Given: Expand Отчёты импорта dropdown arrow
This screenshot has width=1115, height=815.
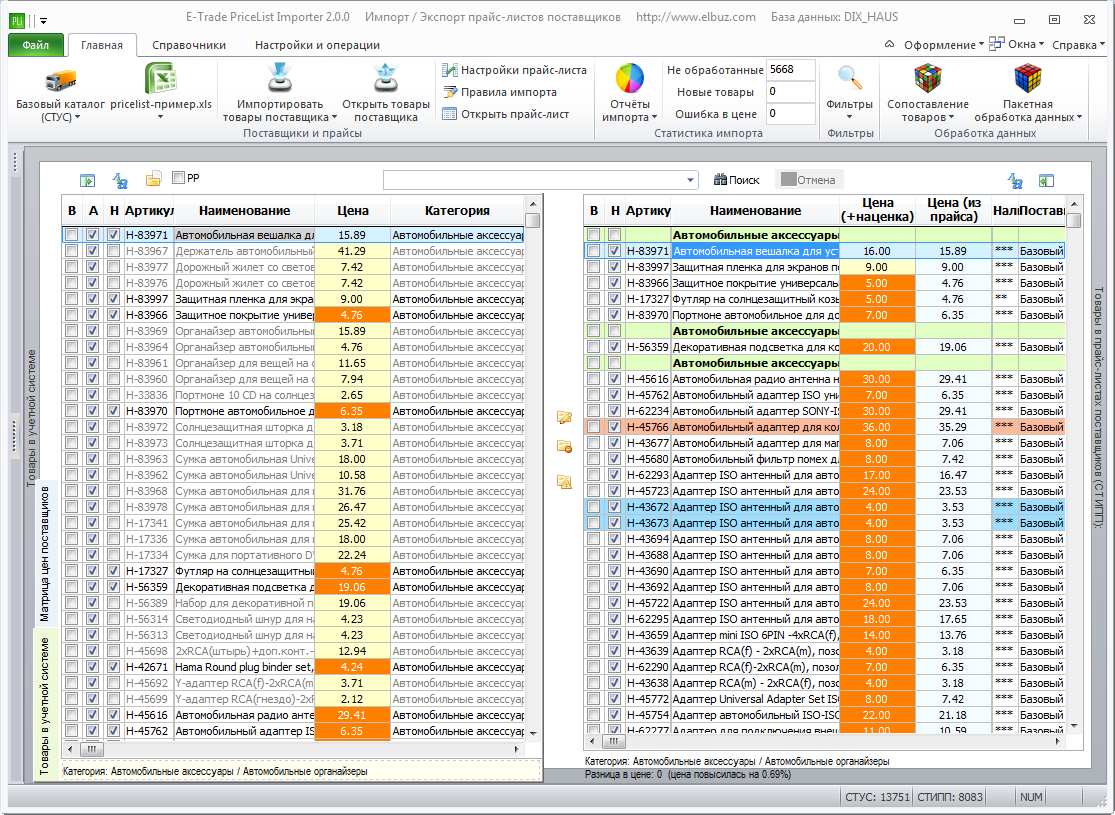Looking at the screenshot, I should point(654,117).
